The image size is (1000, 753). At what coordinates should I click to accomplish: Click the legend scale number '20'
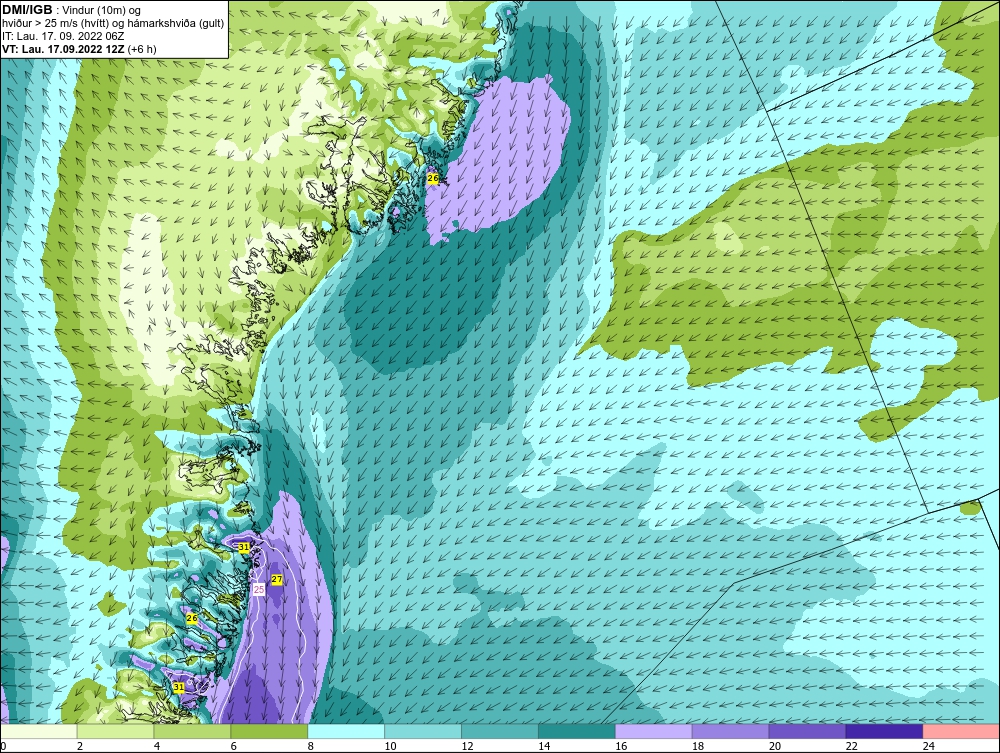click(x=775, y=746)
